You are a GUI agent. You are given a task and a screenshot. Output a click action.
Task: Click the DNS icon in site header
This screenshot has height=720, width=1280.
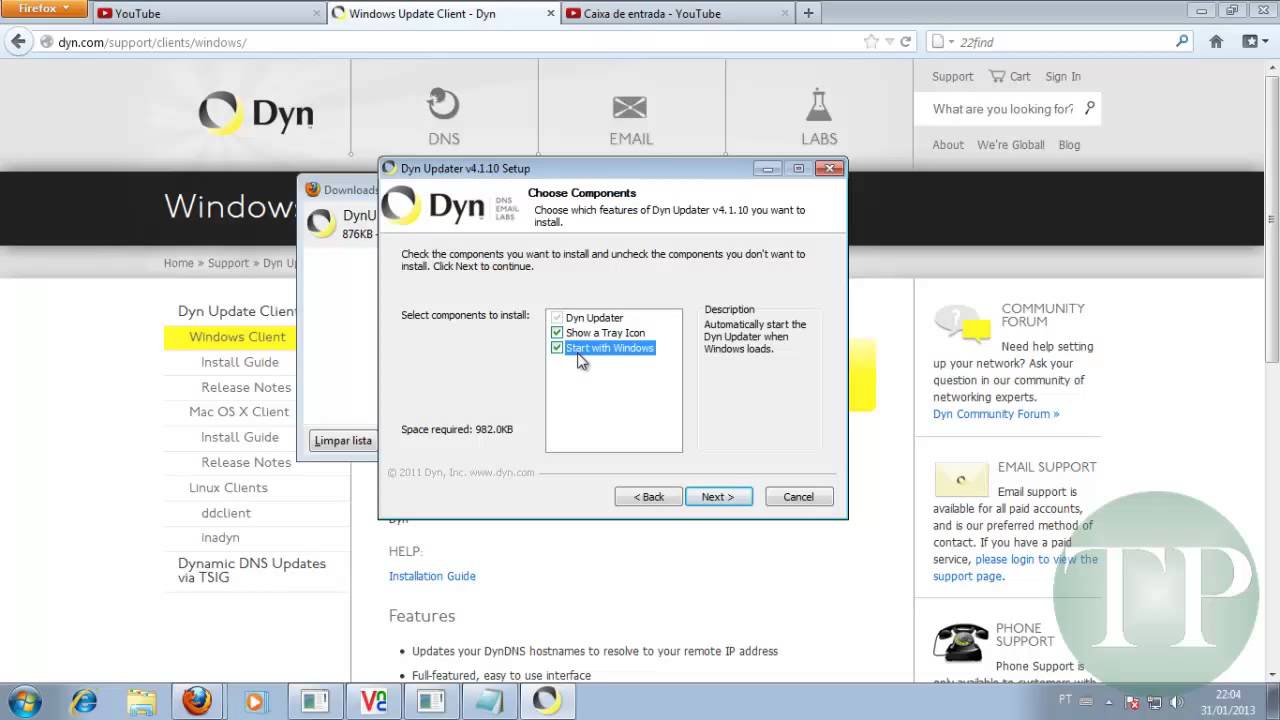443,105
